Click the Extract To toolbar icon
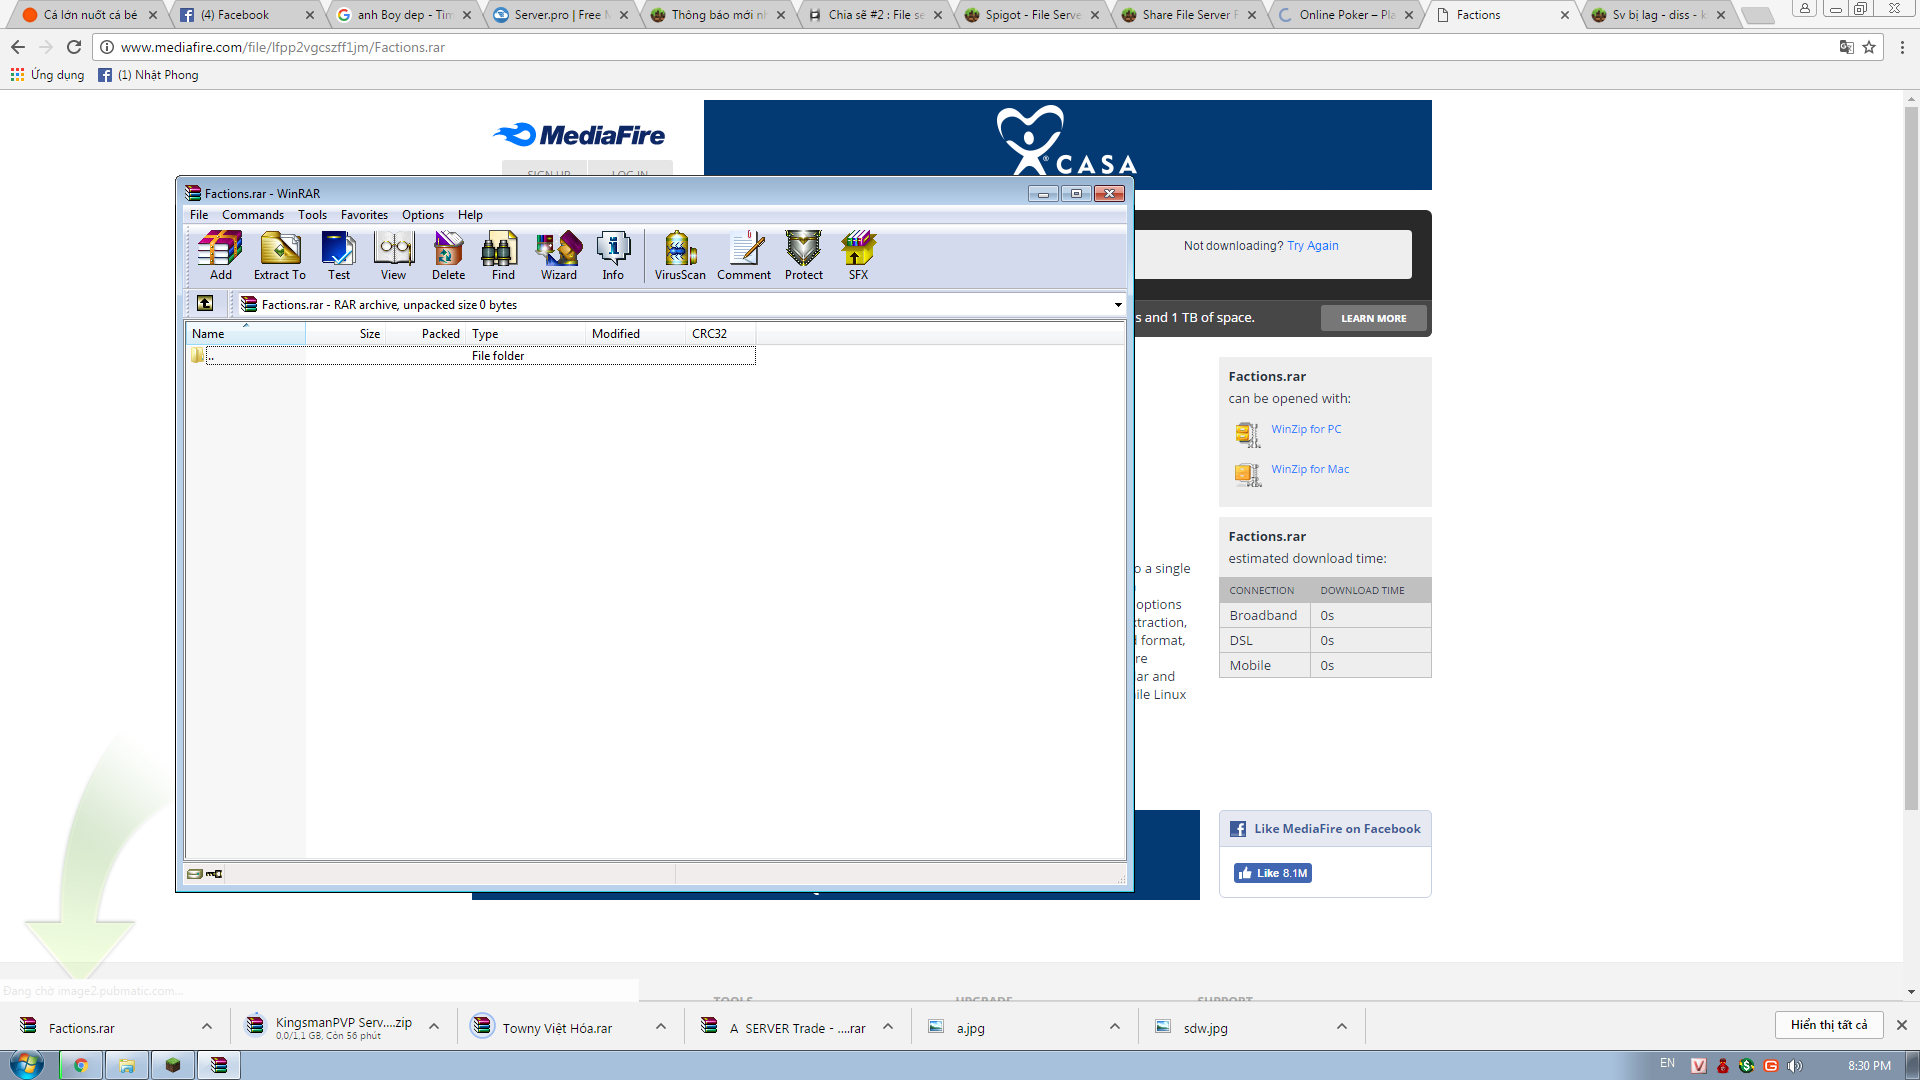 [x=279, y=255]
